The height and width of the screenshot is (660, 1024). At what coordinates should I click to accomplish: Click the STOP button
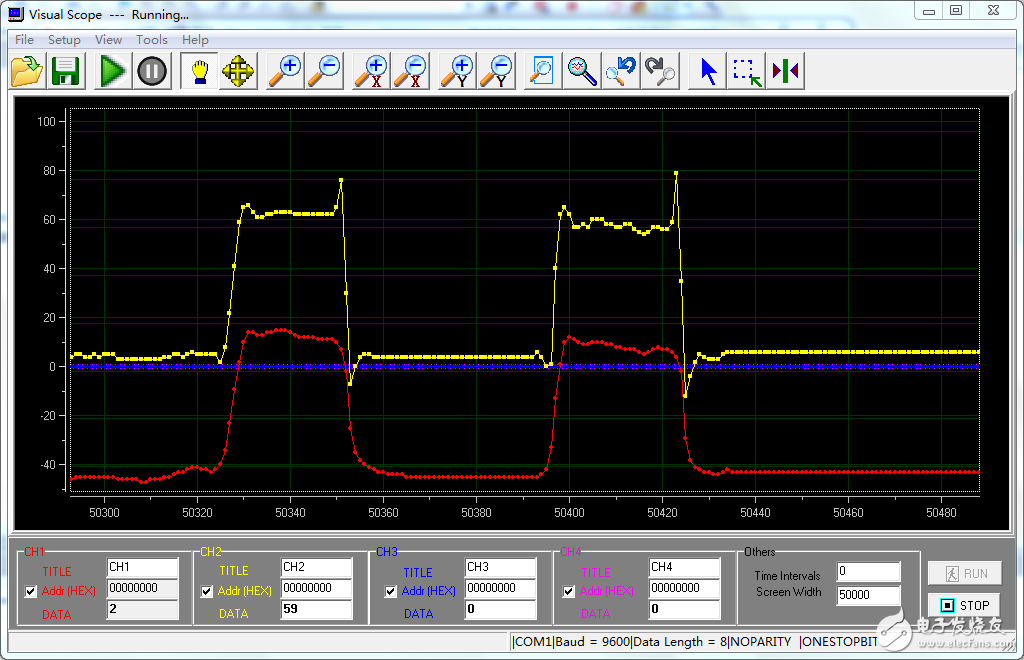(x=964, y=605)
